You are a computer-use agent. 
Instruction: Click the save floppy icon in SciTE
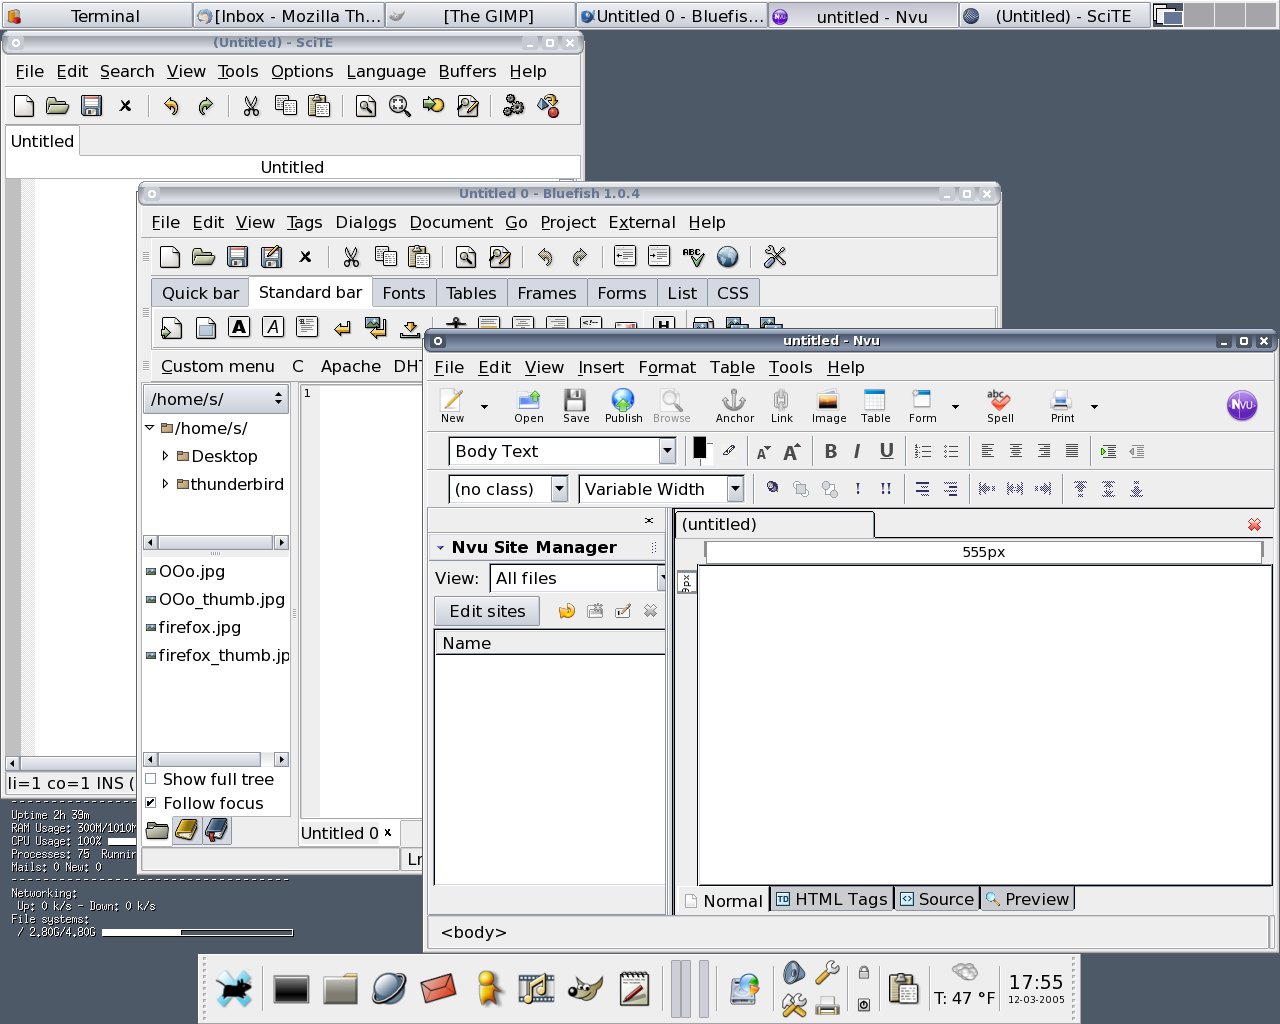click(x=91, y=105)
